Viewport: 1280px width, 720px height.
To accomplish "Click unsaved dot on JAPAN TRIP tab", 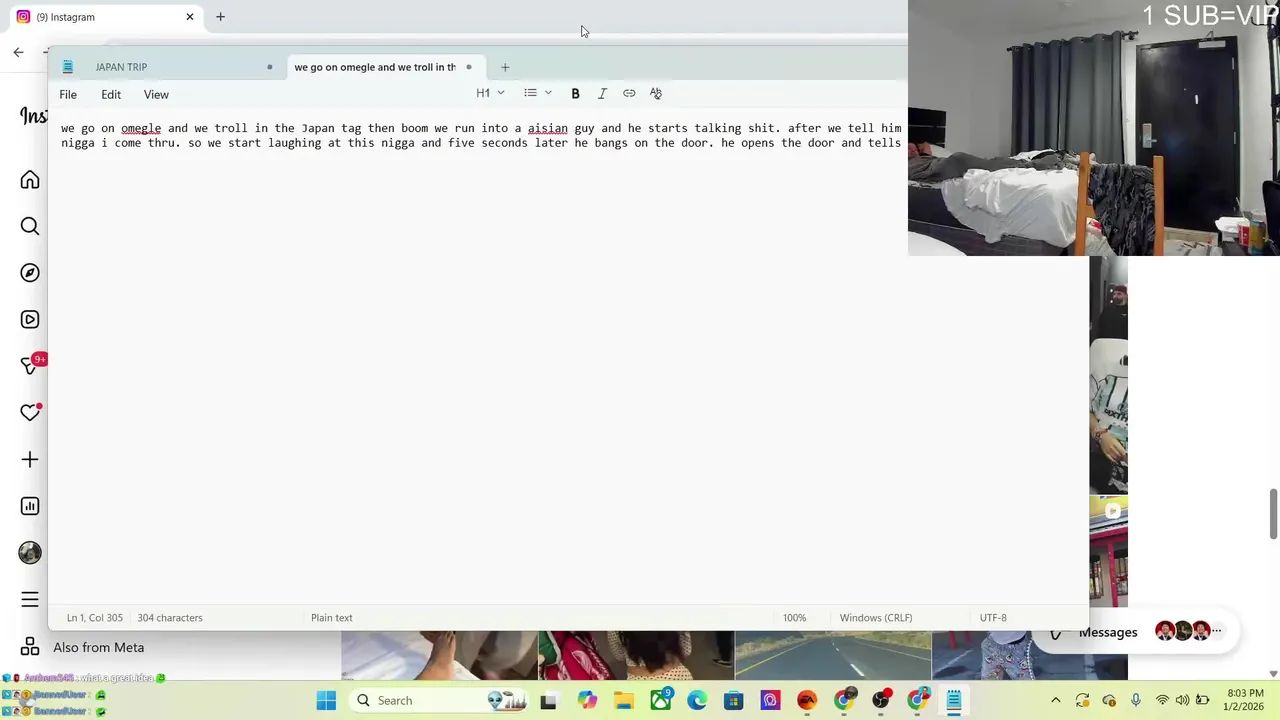I will 269,67.
